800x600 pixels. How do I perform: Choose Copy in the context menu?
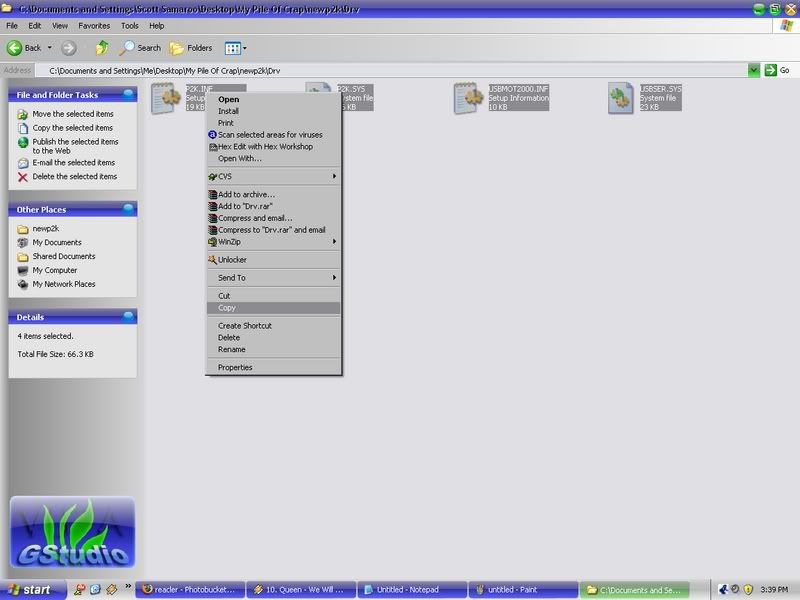[x=273, y=308]
